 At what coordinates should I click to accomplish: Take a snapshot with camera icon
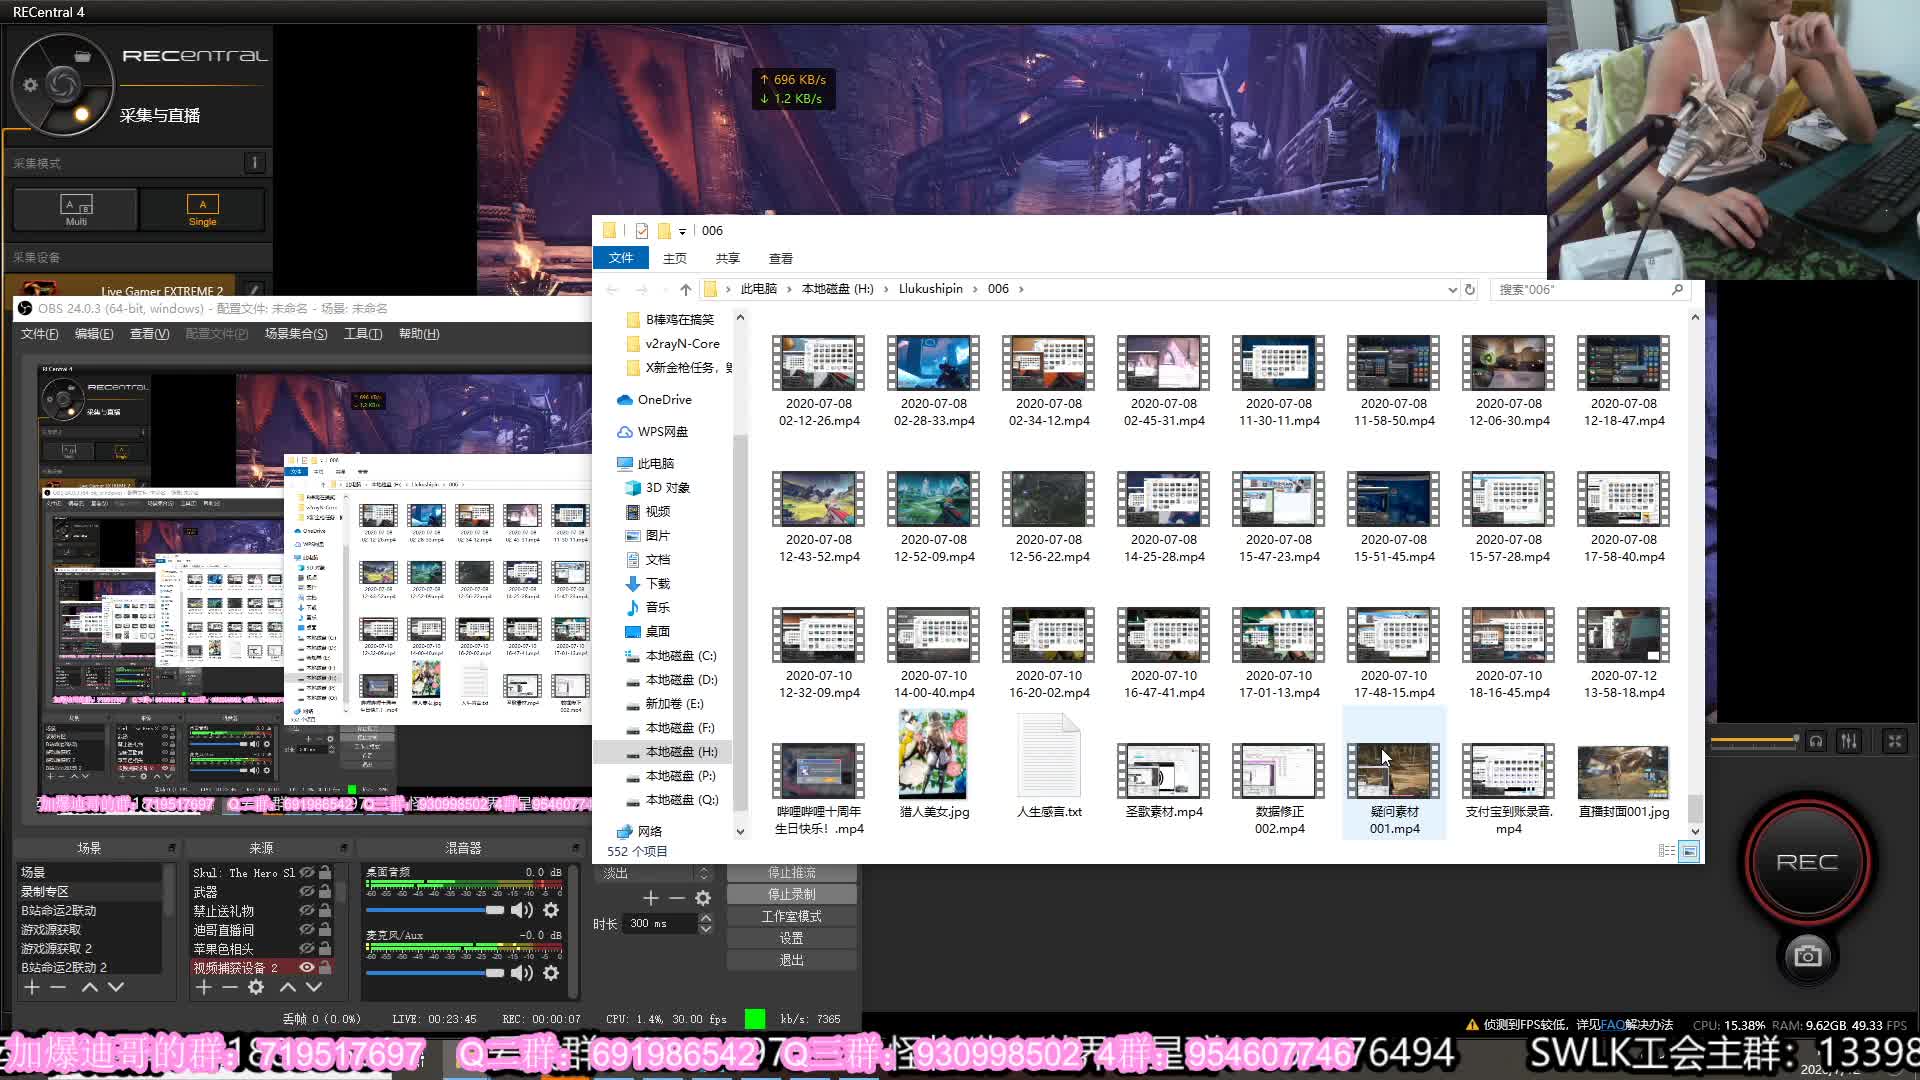point(1807,957)
